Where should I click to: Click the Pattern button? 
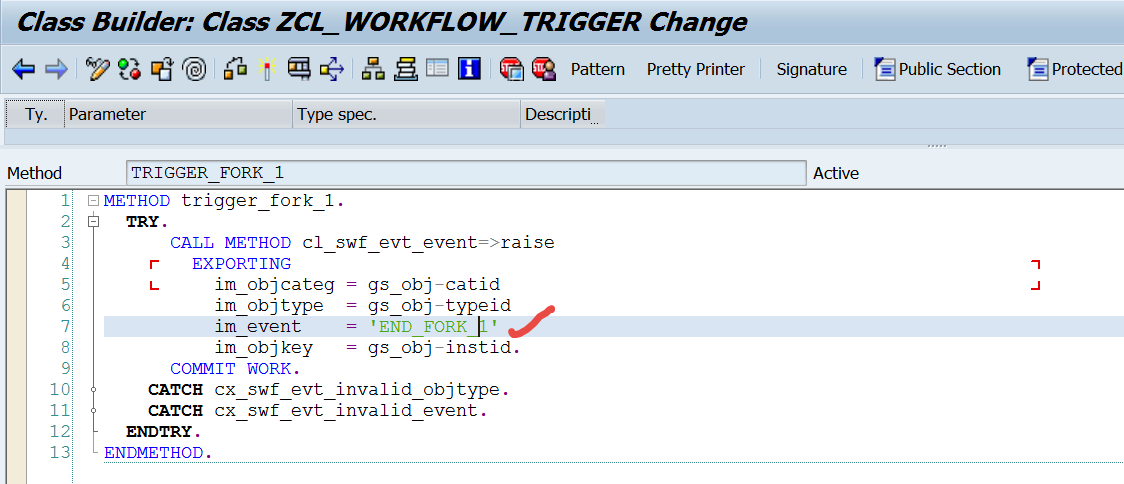pyautogui.click(x=598, y=70)
